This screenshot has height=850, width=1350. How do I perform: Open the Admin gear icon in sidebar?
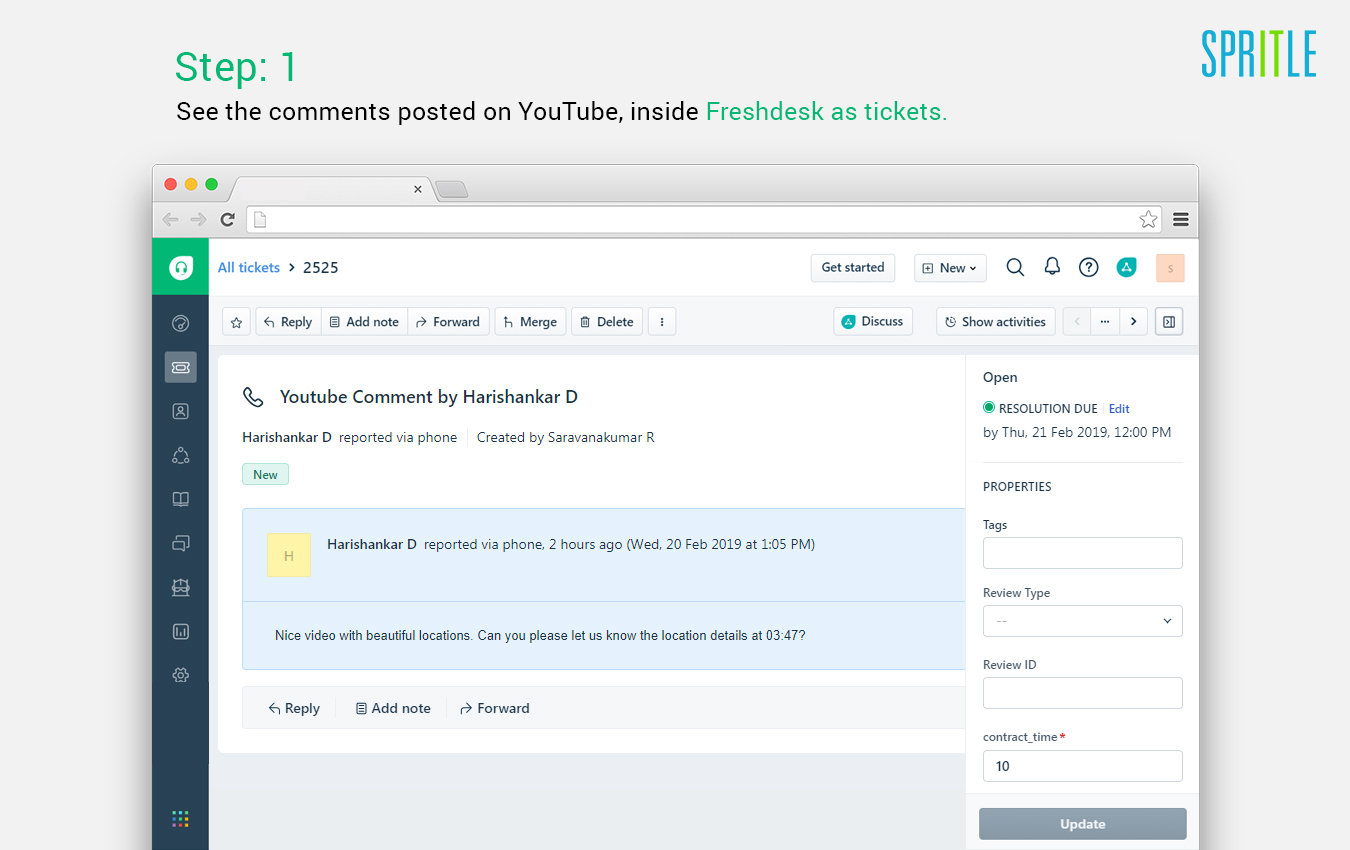click(x=180, y=675)
